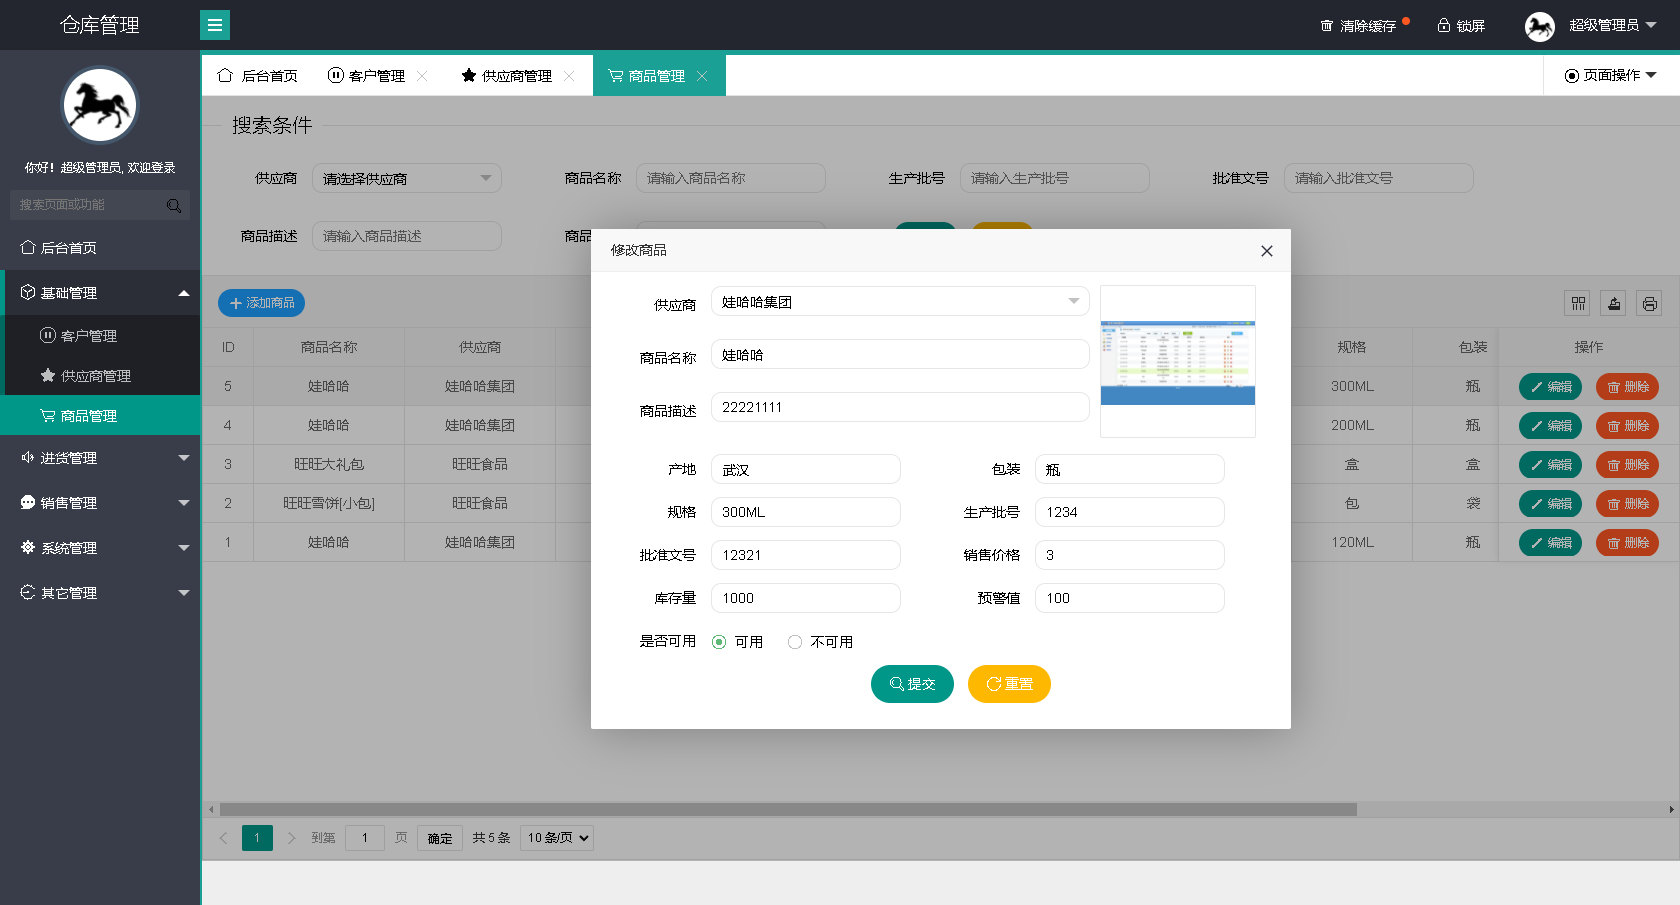Viewport: 1680px width, 905px height.
Task: Expand the 其它管理 sidebar menu
Action: point(100,593)
